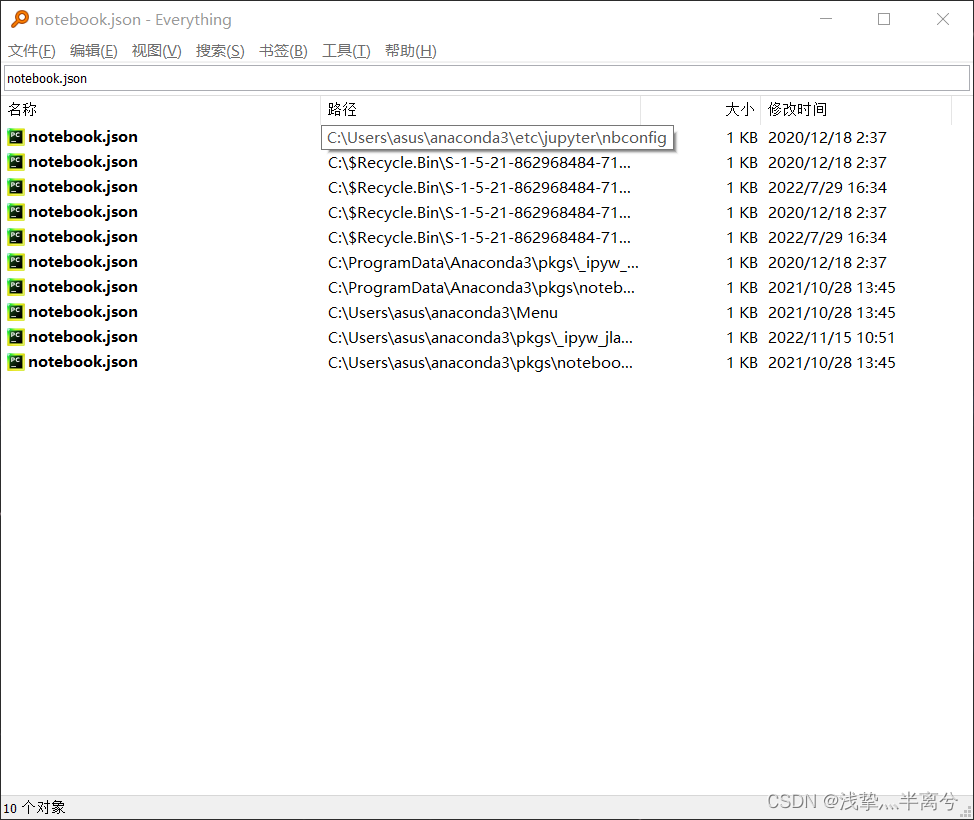
Task: Click file icon of the Users pkgs\noteboo... row
Action: tap(16, 362)
